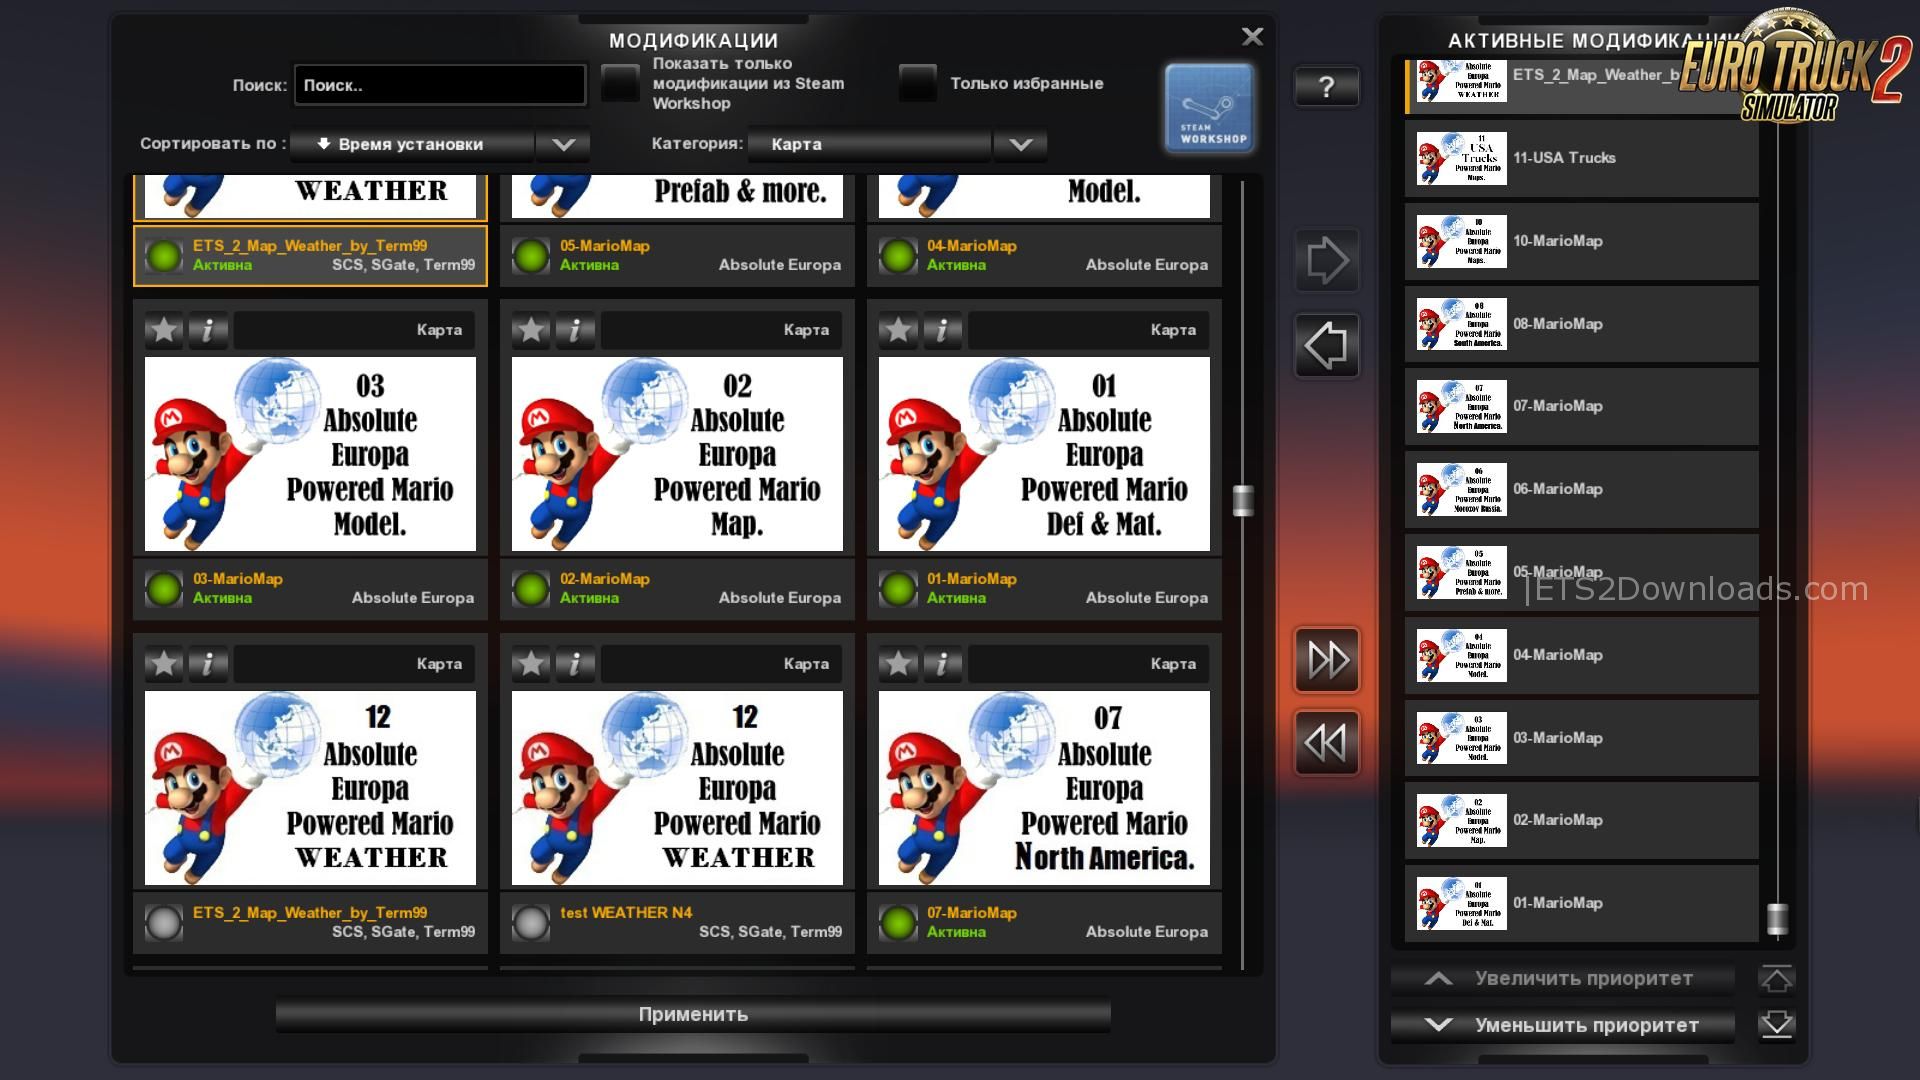Viewport: 1920px width, 1080px height.
Task: Favorite the 03-MarioMap mod star
Action: coord(164,330)
